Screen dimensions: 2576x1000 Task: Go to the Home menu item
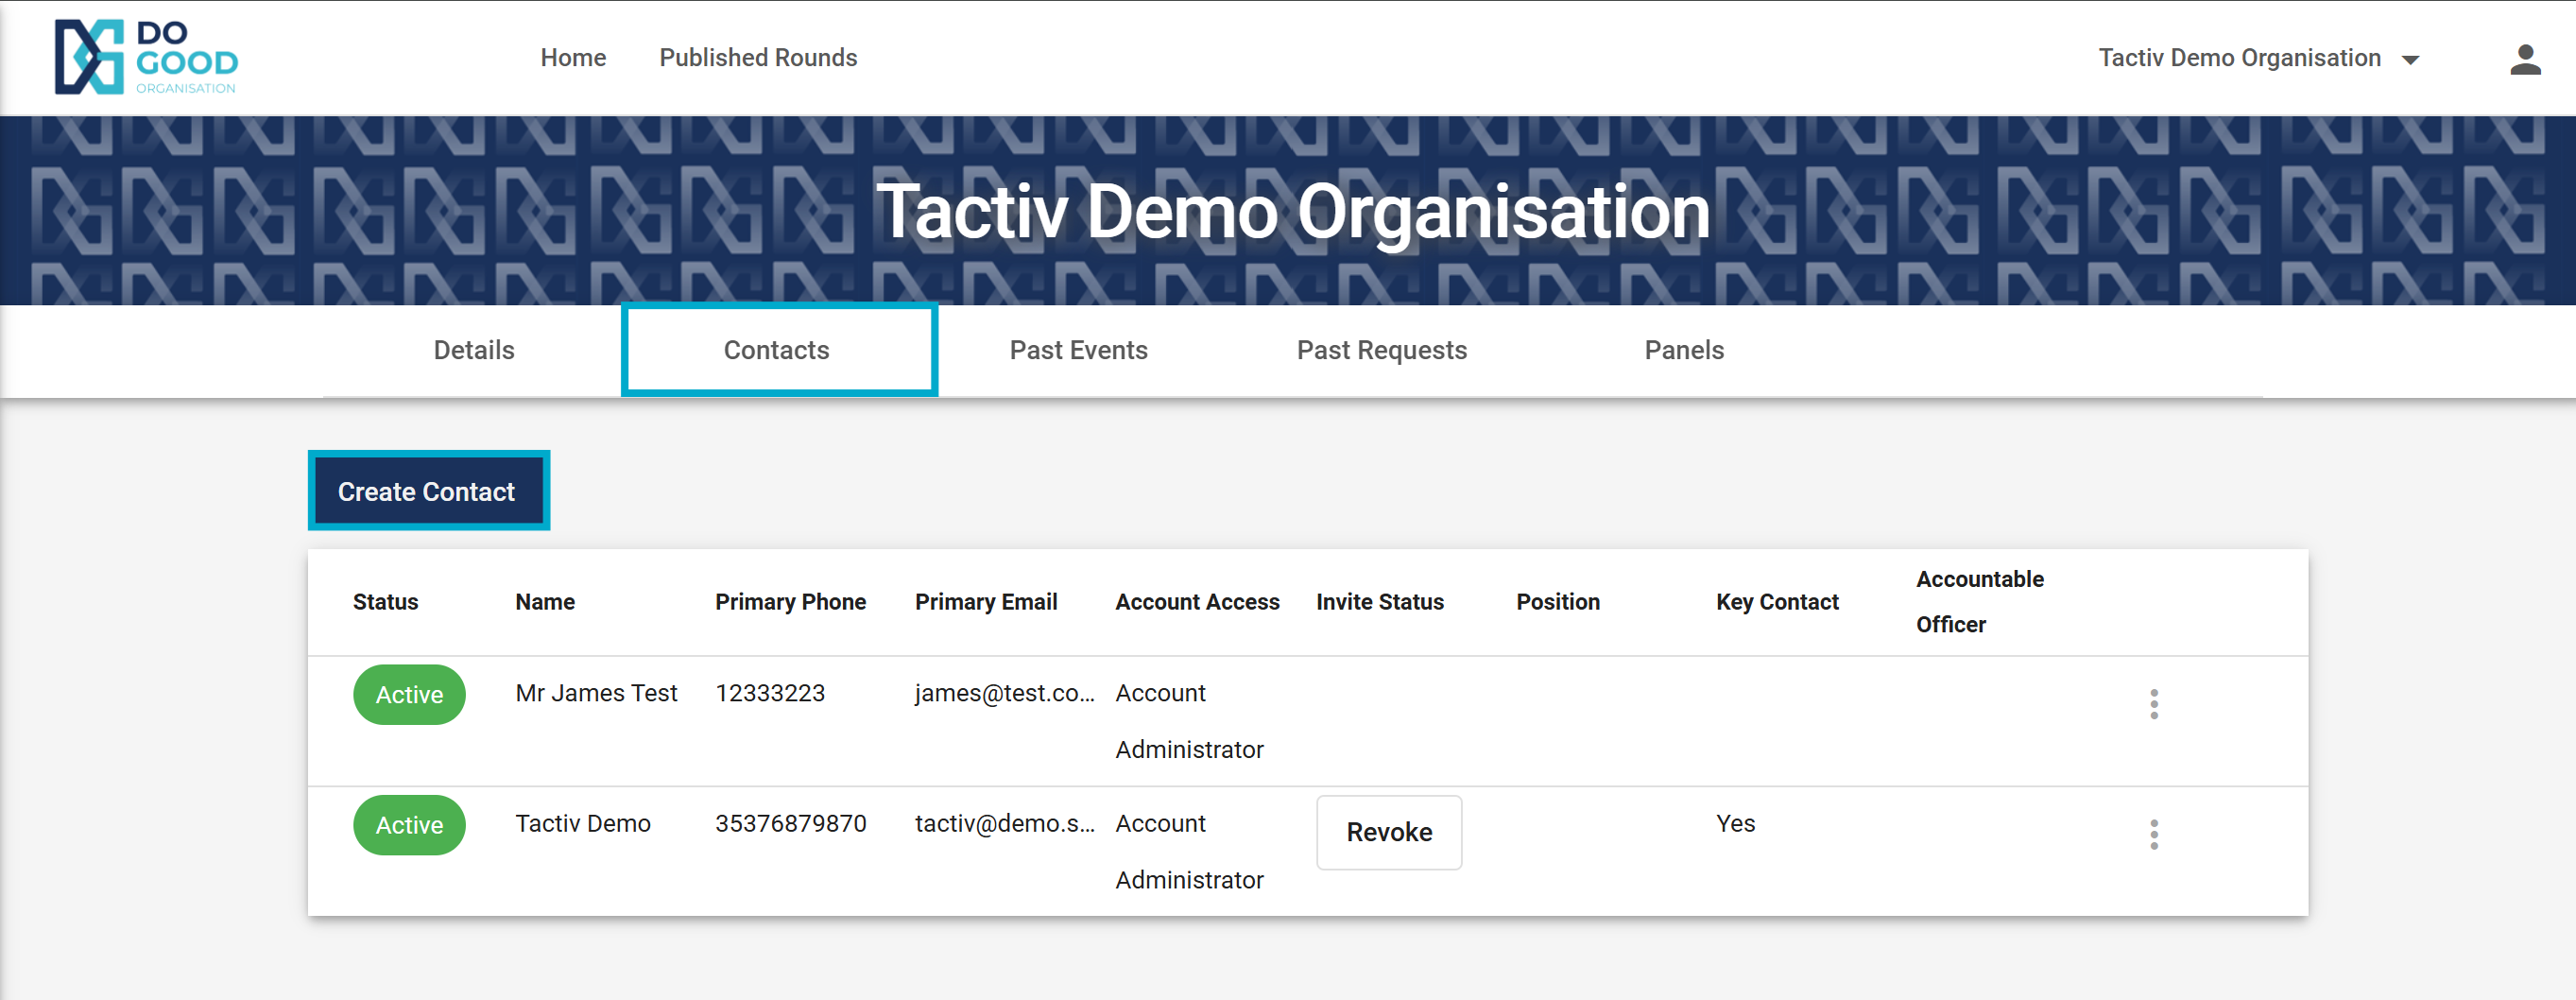tap(573, 58)
